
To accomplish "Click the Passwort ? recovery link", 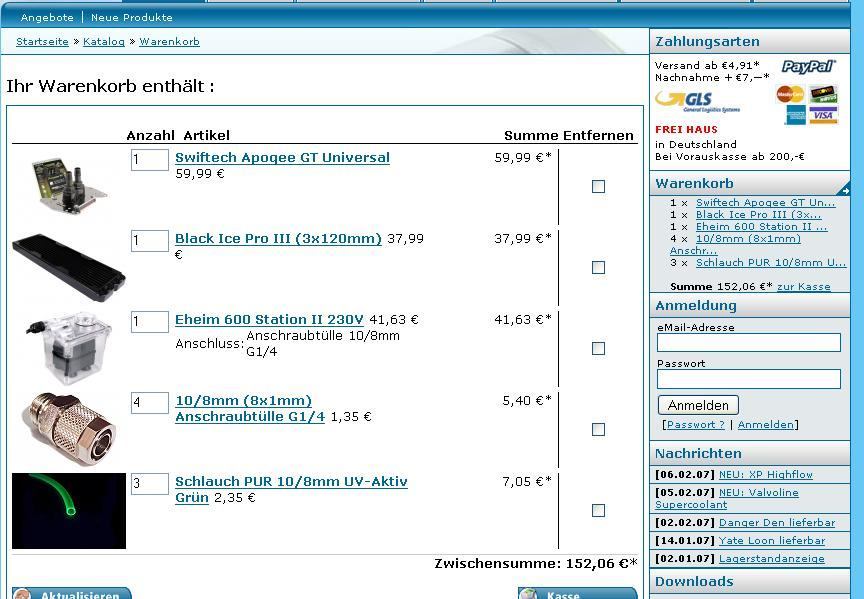I will tap(695, 425).
